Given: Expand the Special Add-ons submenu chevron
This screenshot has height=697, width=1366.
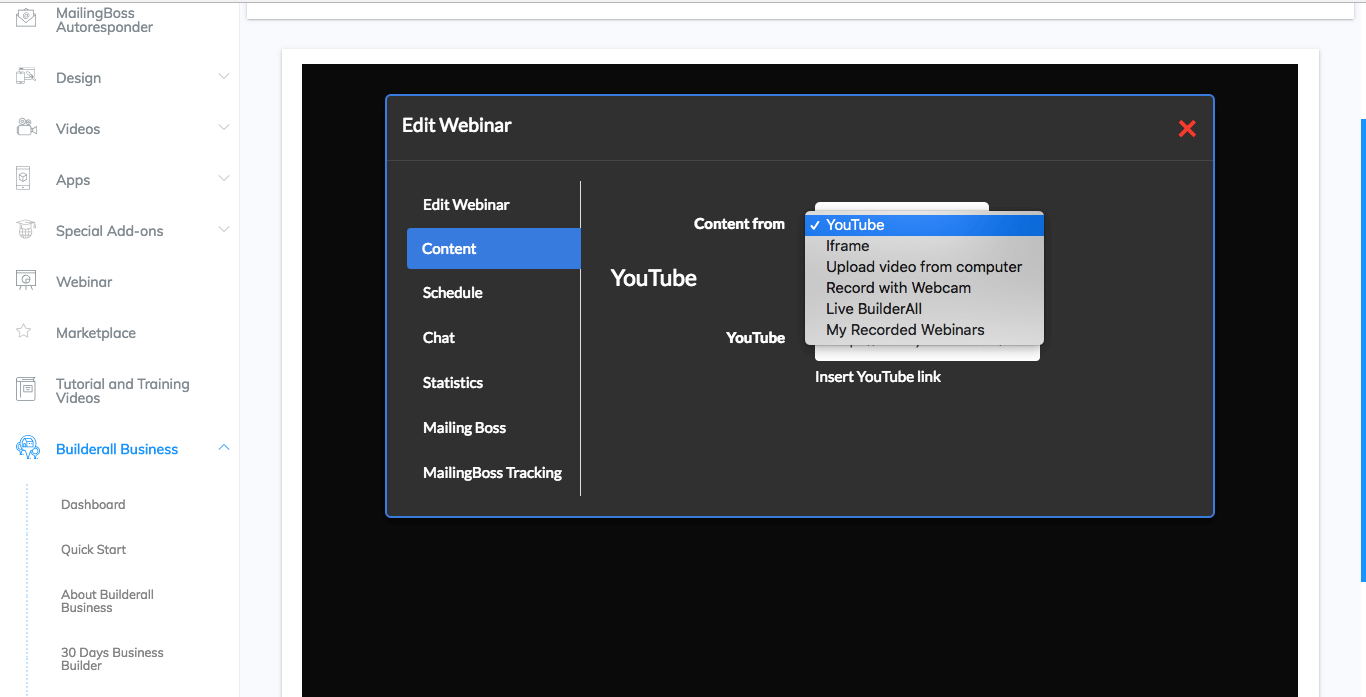Looking at the screenshot, I should coord(224,230).
